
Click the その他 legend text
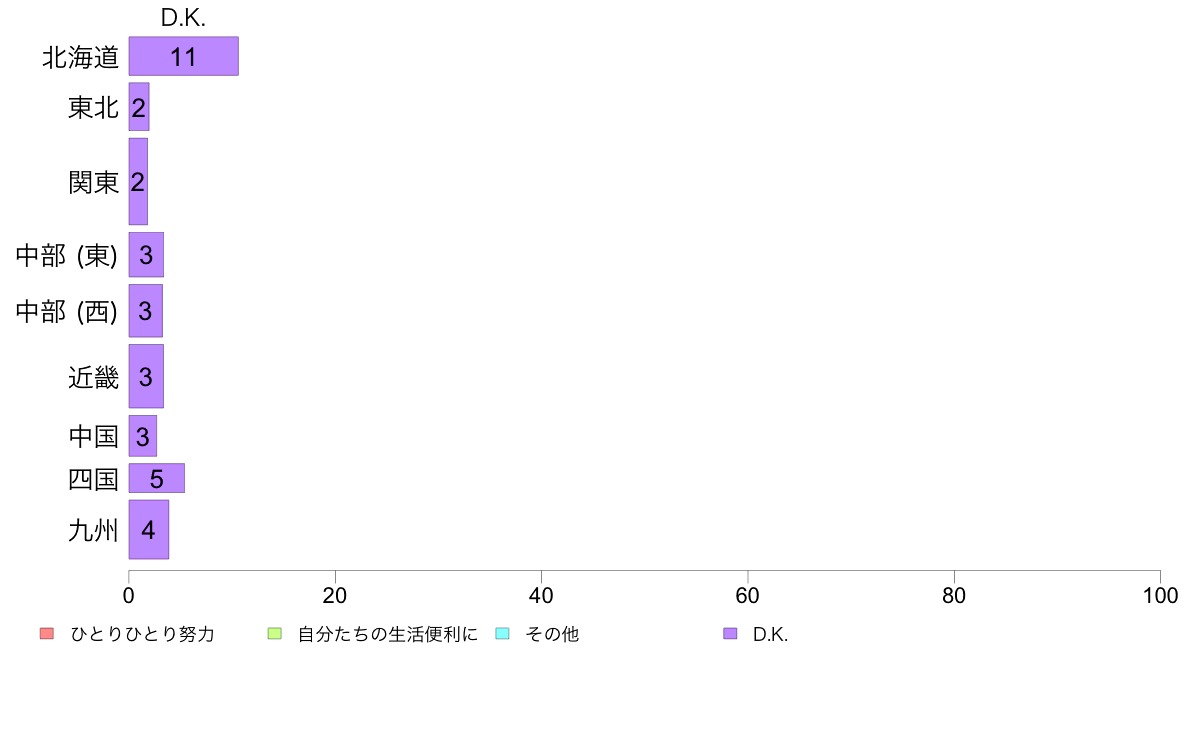[x=552, y=634]
